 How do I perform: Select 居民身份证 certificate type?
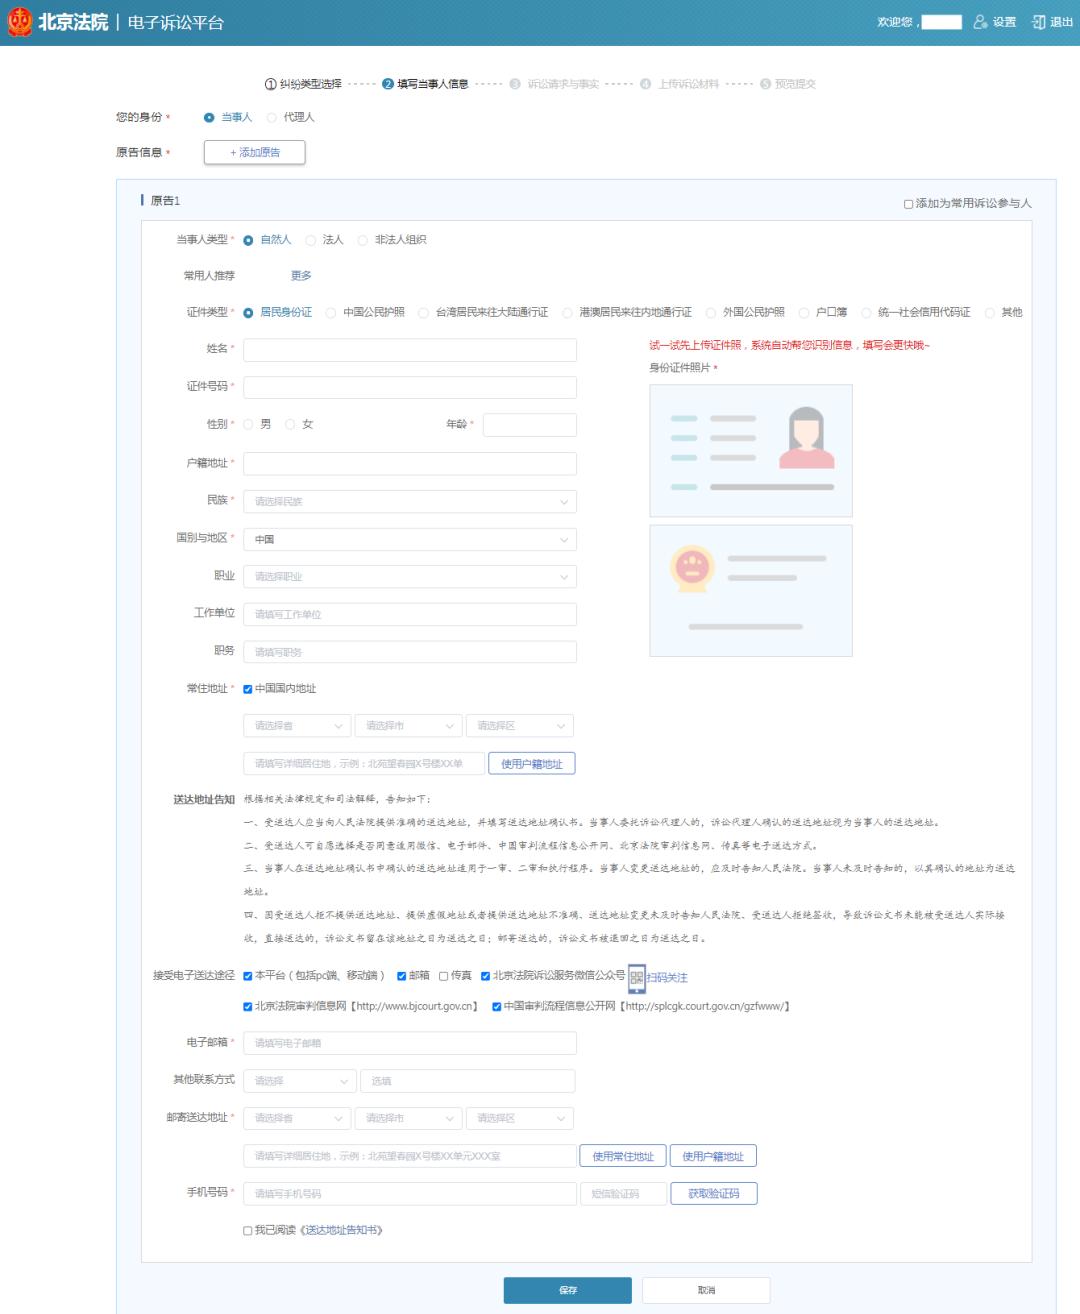point(248,313)
